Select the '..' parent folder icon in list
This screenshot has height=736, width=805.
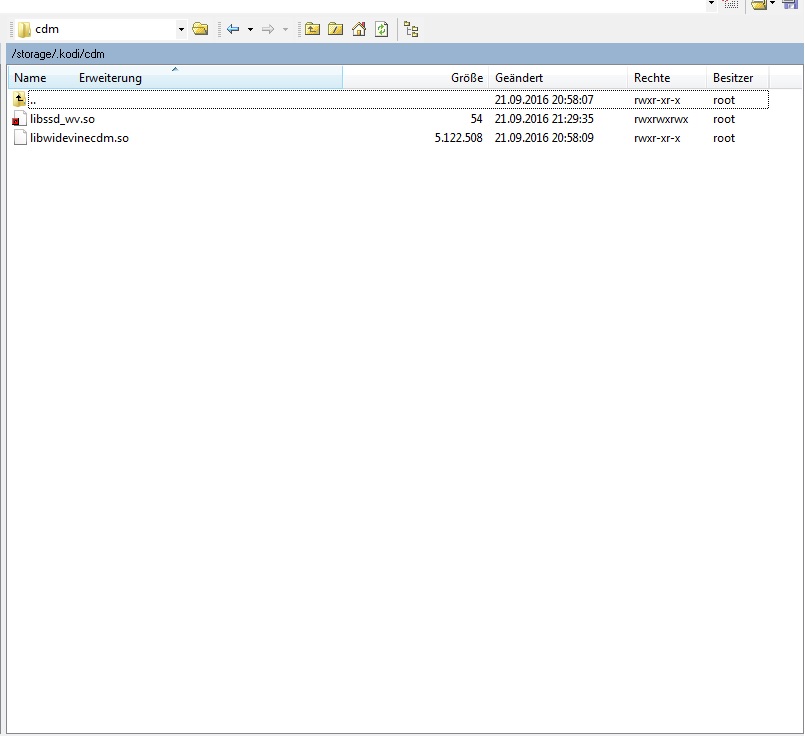(20, 99)
